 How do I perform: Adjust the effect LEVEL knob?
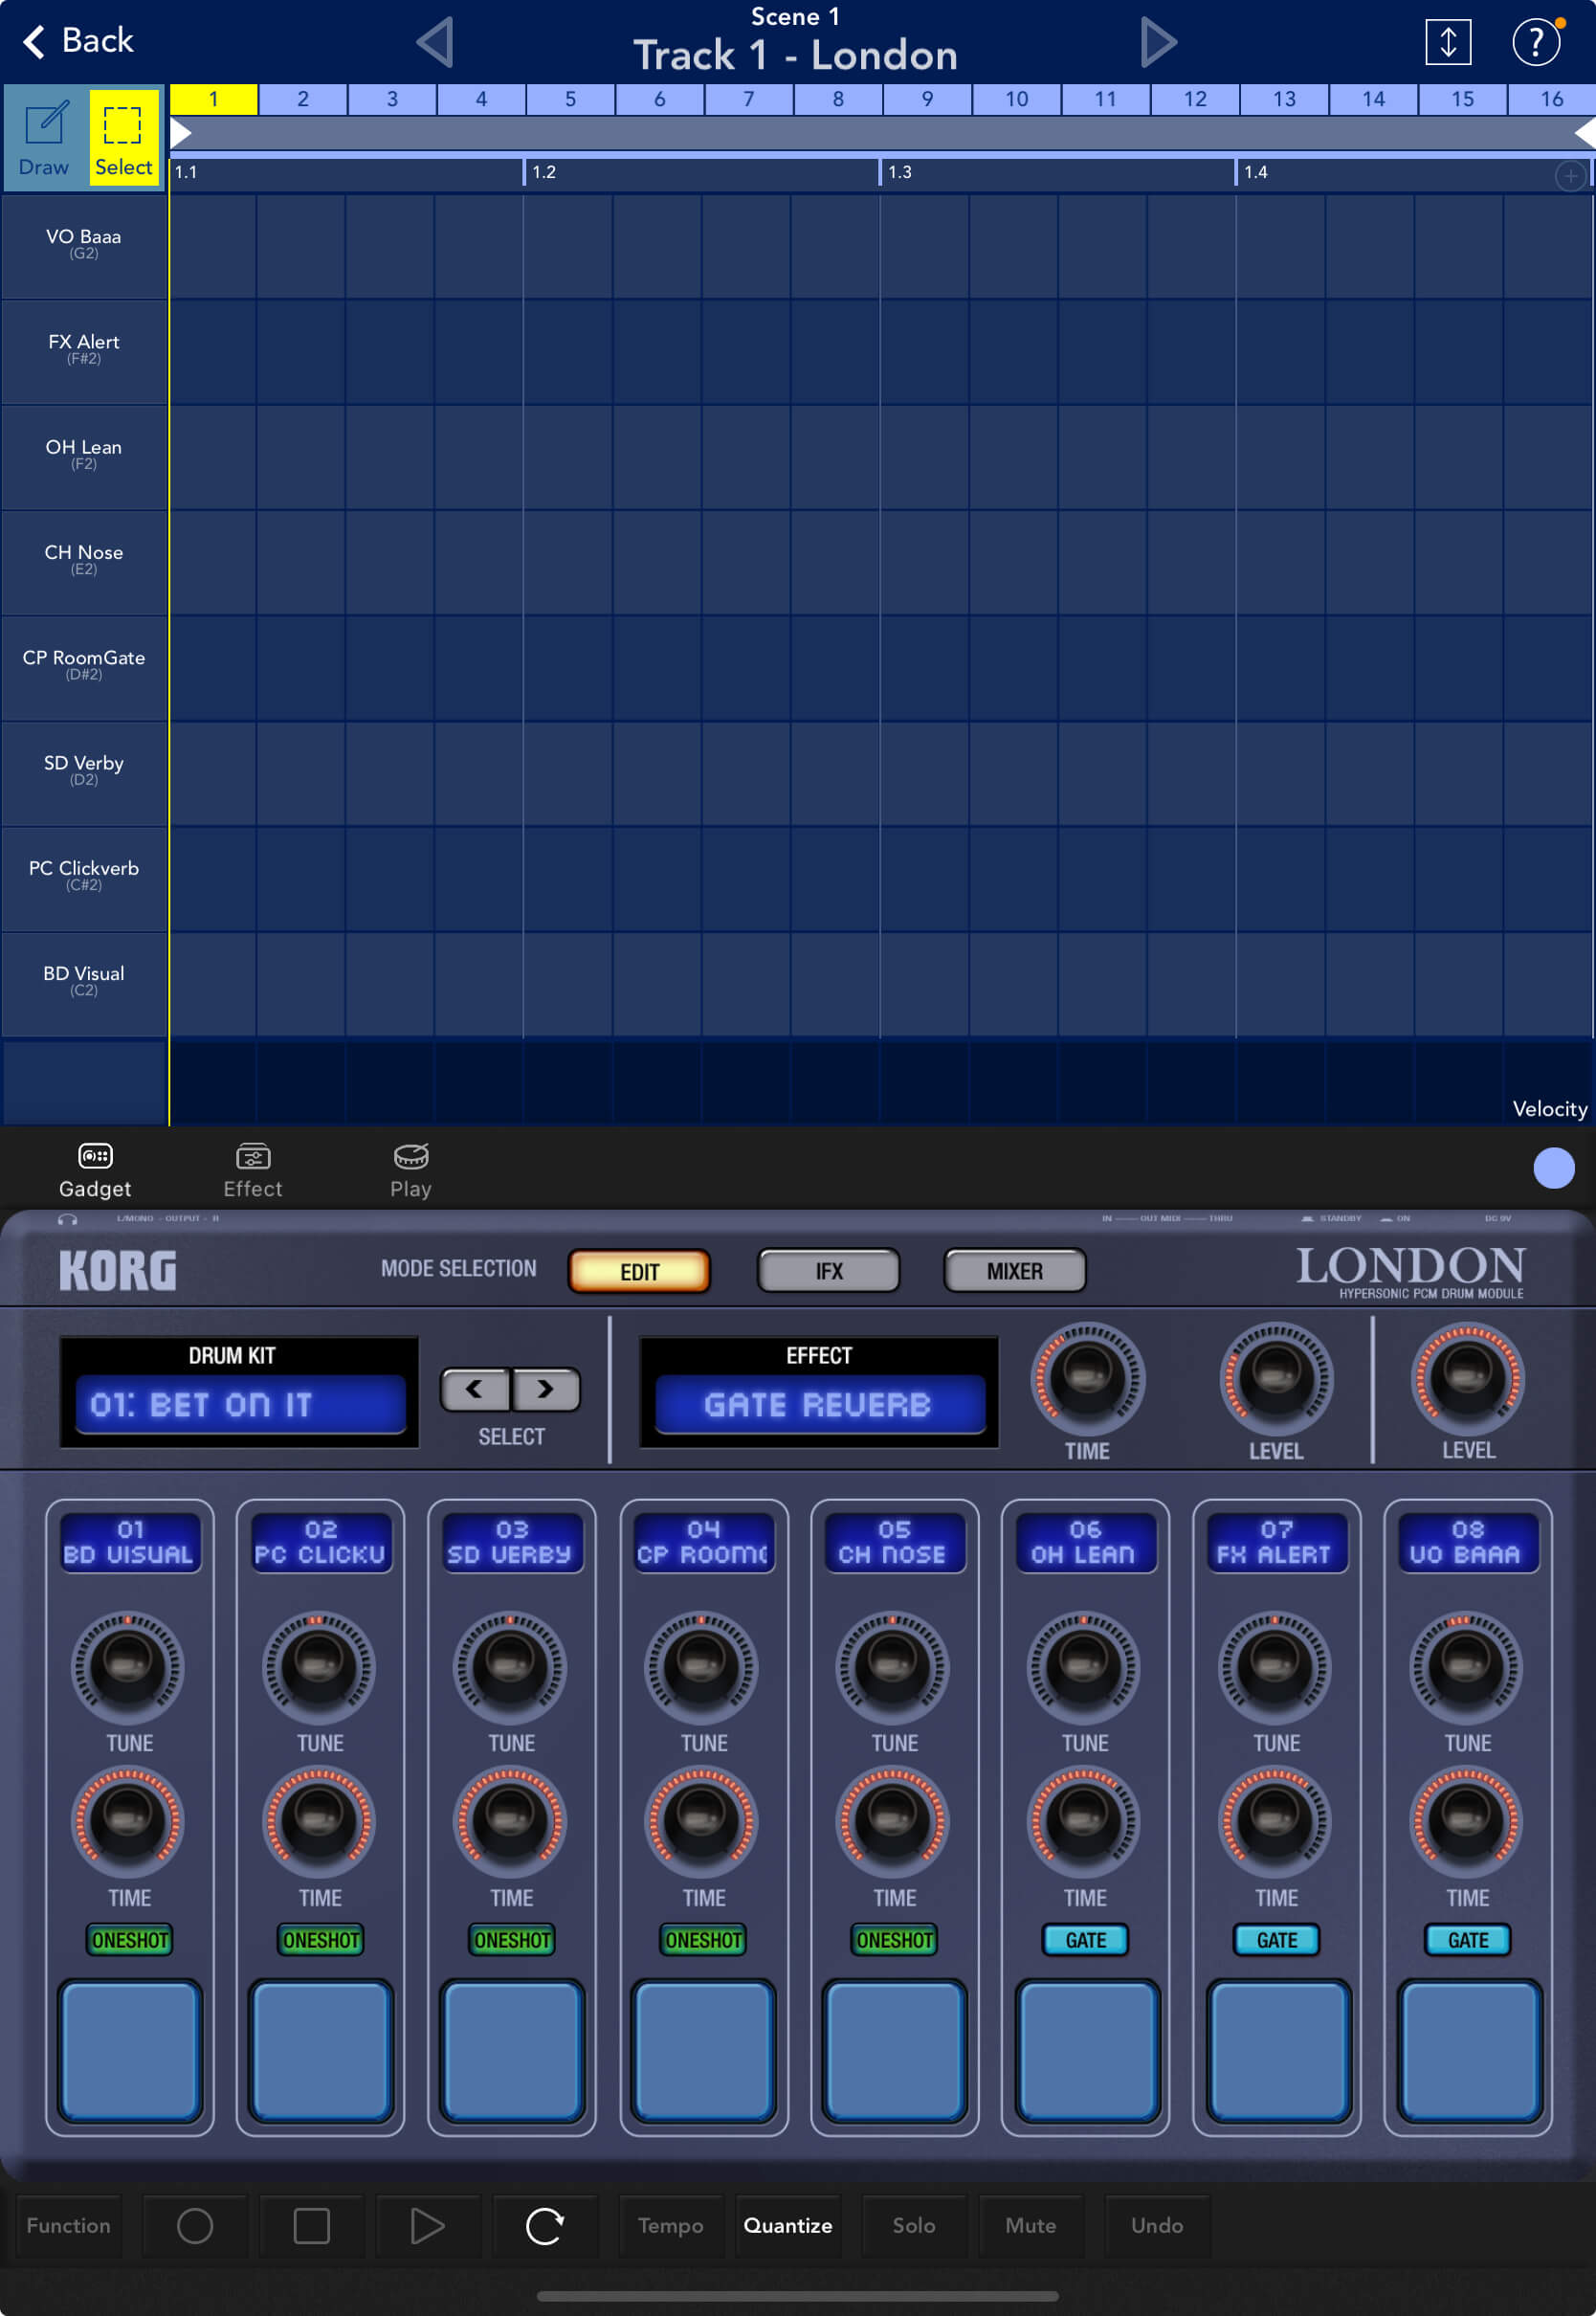[x=1275, y=1378]
